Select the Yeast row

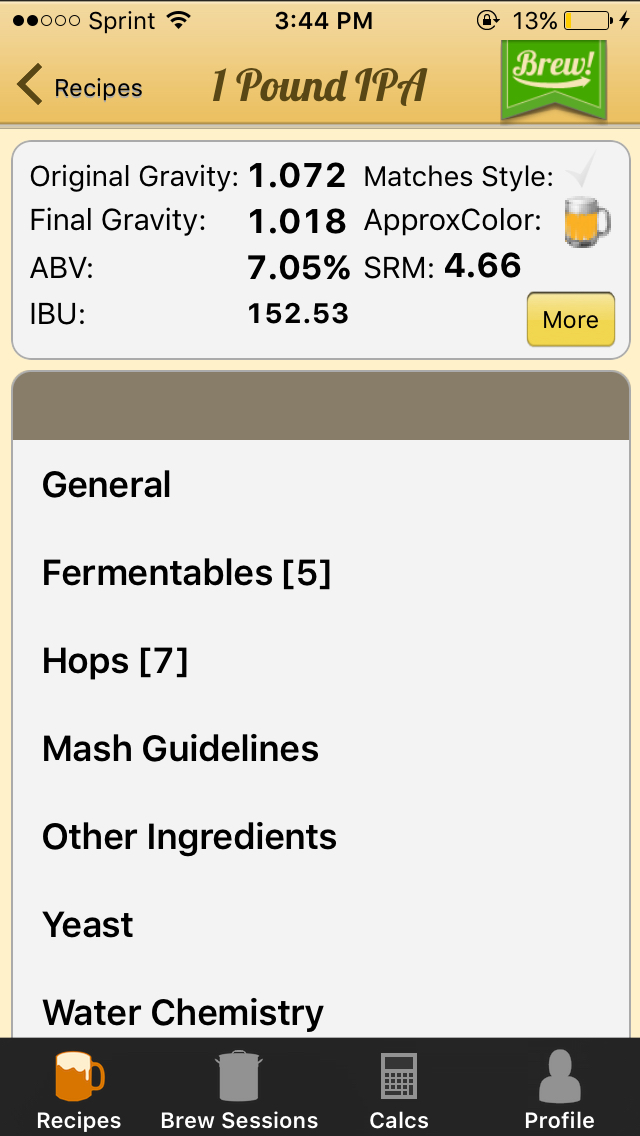[320, 925]
